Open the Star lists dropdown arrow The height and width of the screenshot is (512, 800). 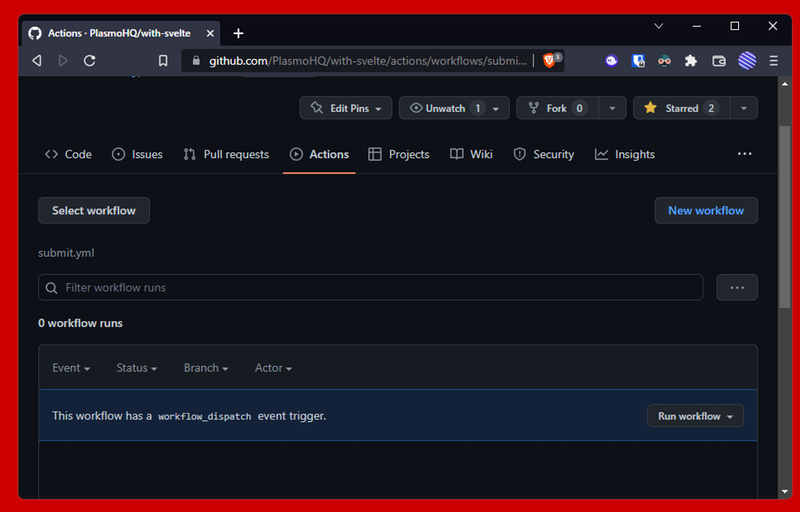743,108
